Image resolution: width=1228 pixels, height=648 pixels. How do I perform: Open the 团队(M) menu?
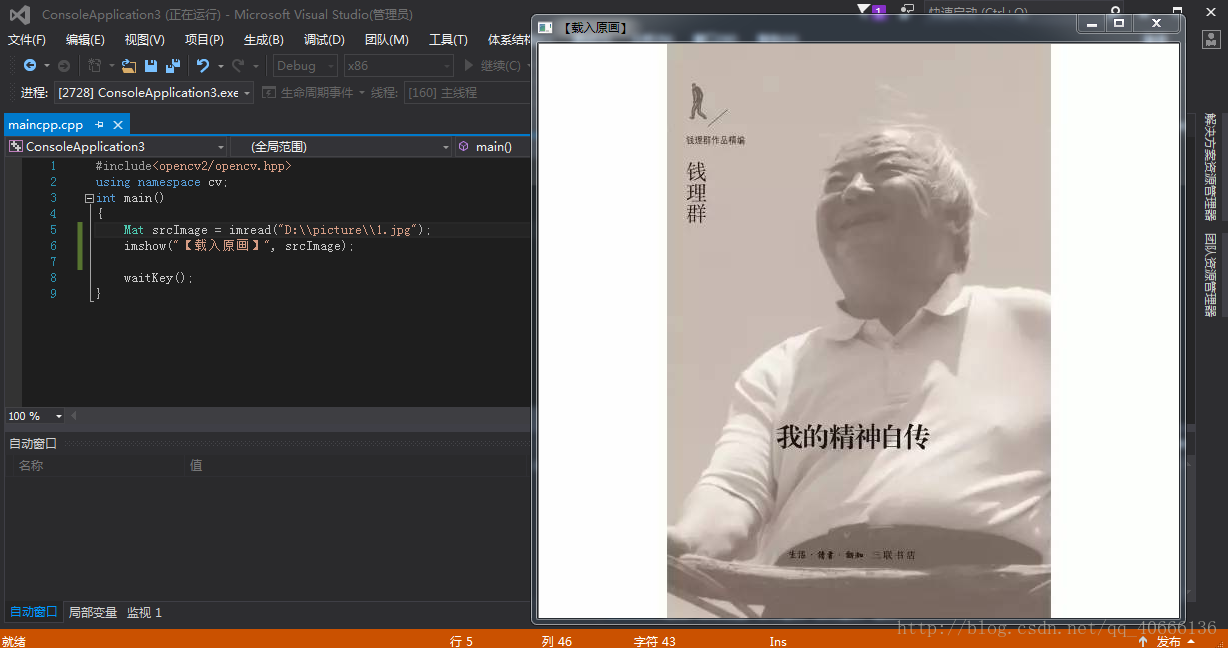[387, 40]
